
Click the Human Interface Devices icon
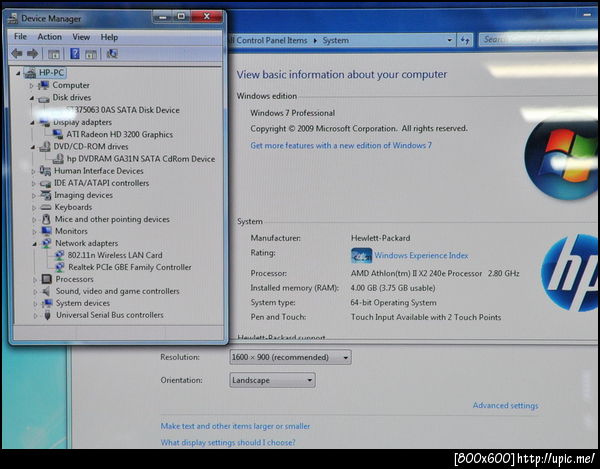45,171
